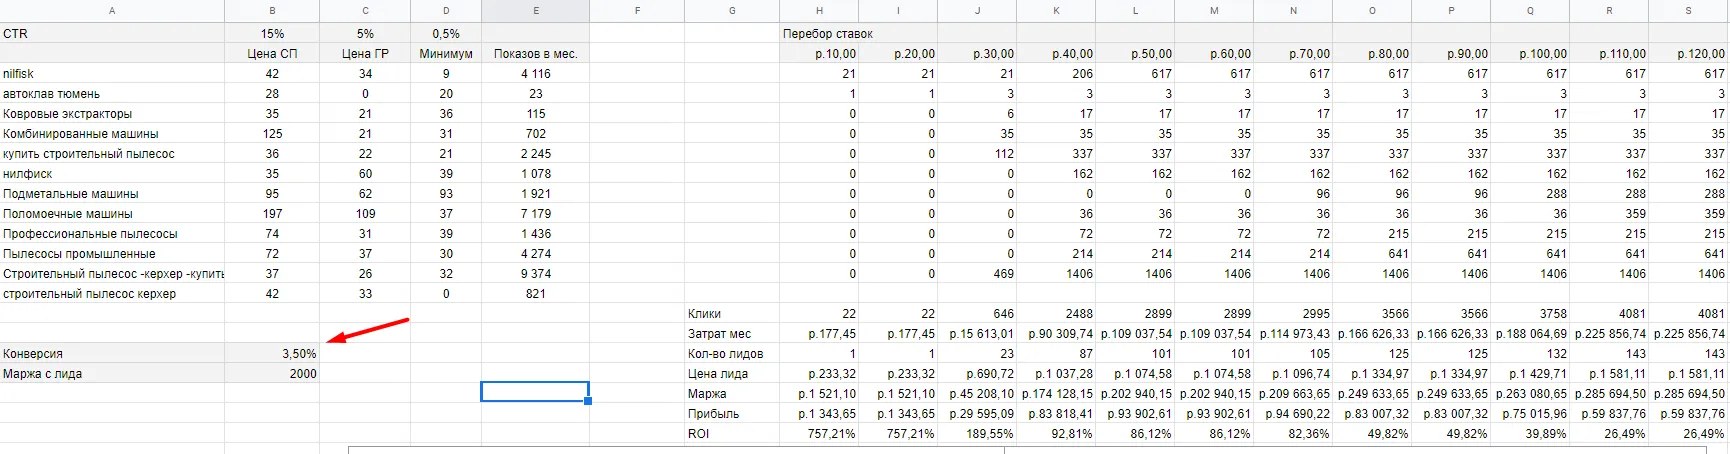Click the 'Показов в мес.' header cell
Viewport: 1730px width, 454px height.
(535, 53)
